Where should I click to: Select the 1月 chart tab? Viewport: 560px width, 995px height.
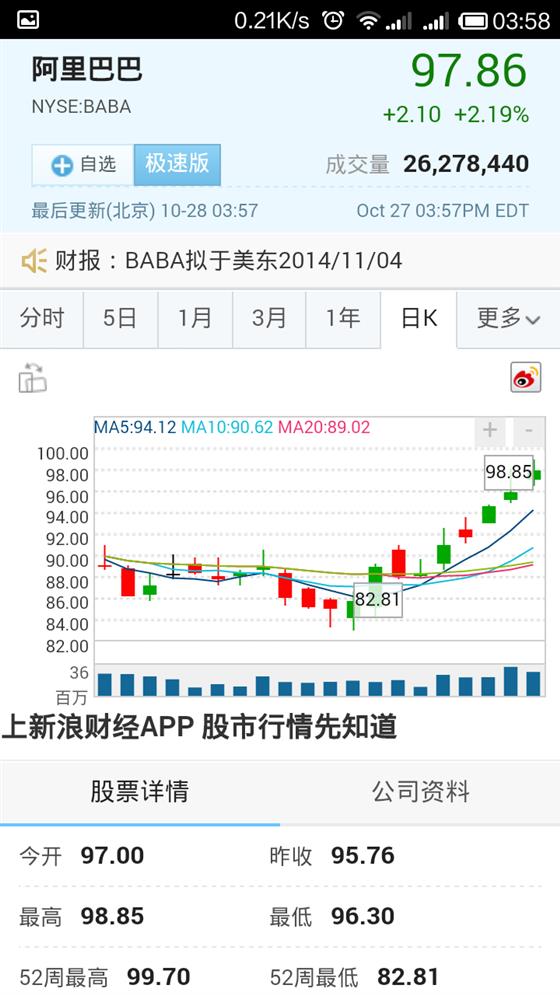click(194, 318)
